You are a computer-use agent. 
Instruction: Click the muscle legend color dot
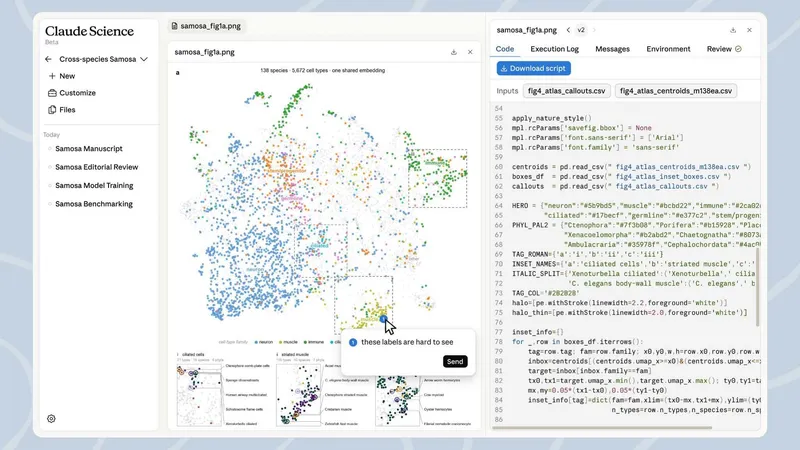pos(281,342)
